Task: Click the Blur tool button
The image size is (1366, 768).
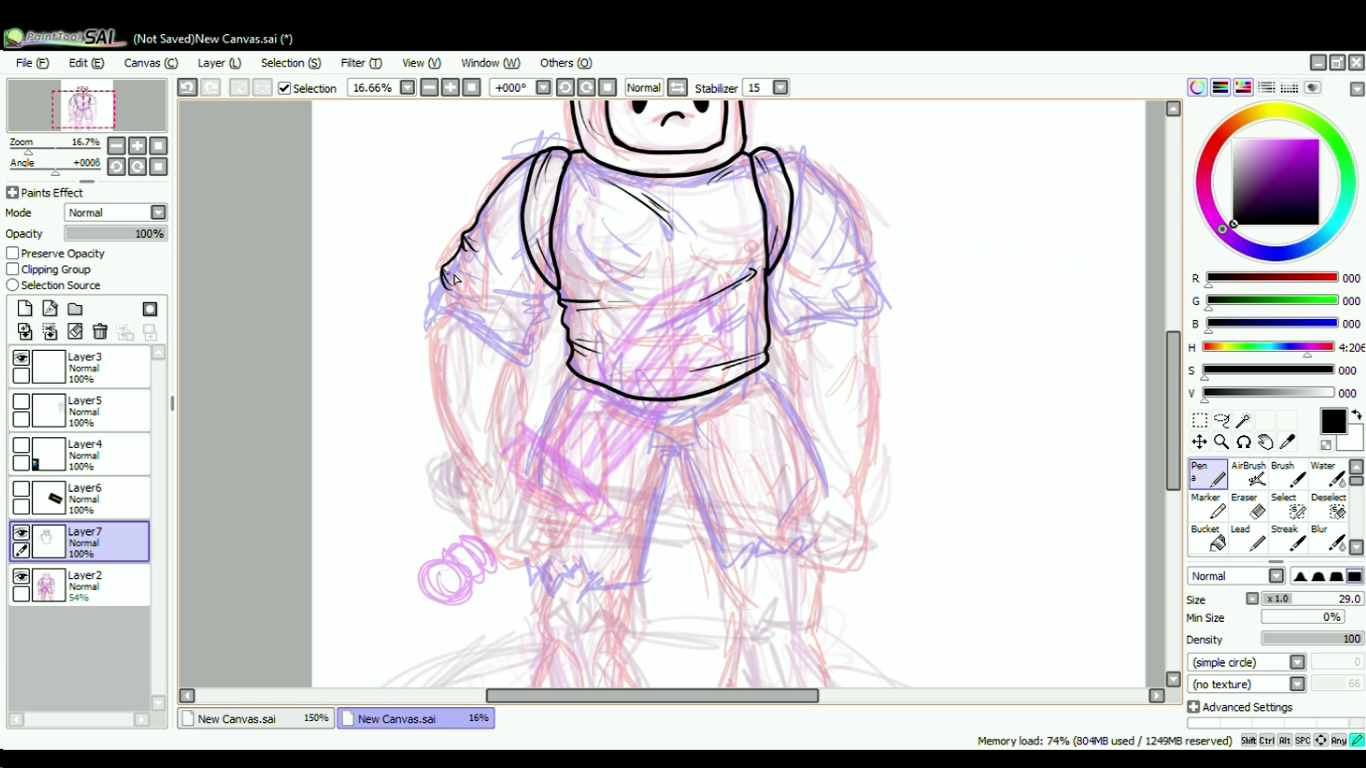Action: (x=1328, y=538)
